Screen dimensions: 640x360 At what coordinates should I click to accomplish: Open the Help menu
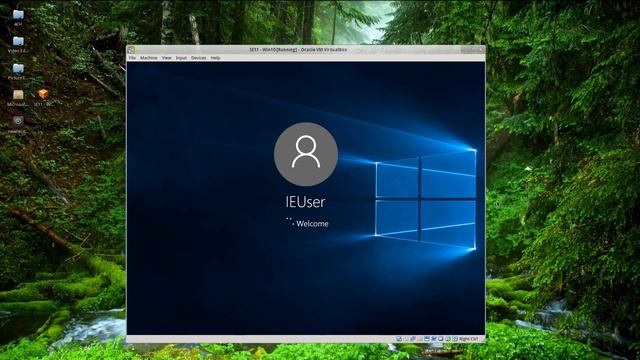tap(216, 58)
